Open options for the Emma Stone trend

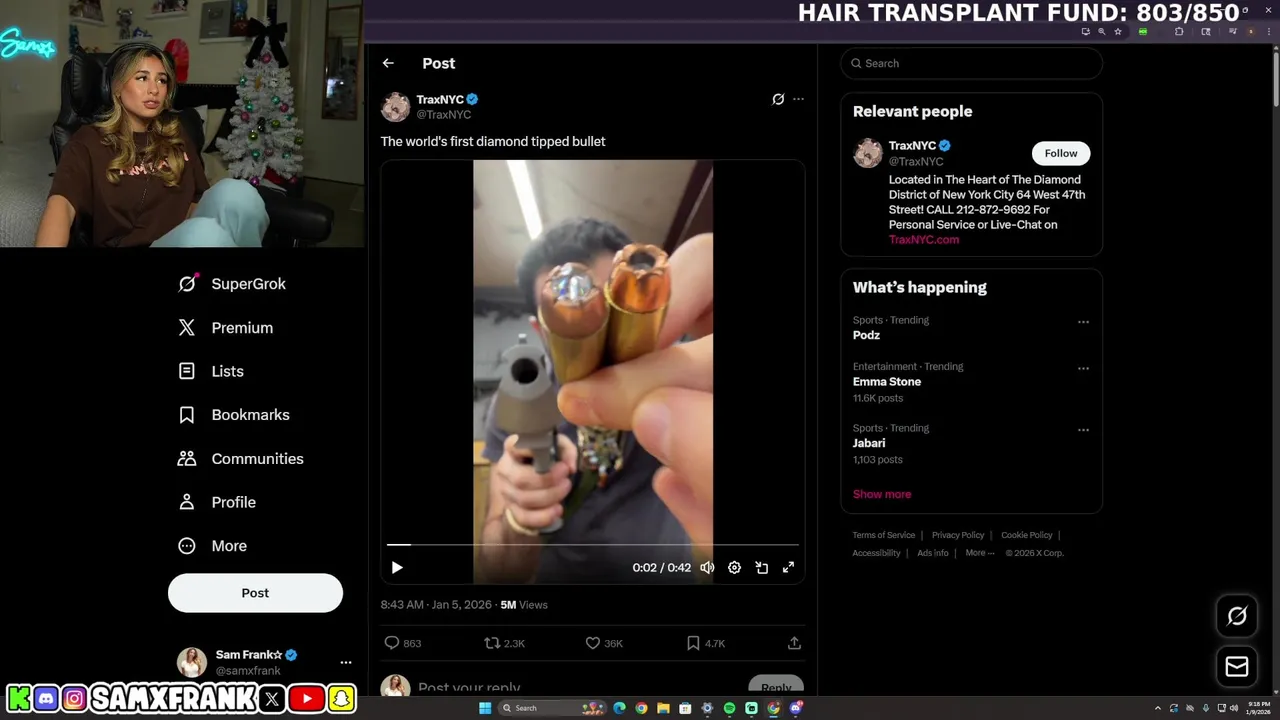pos(1083,368)
